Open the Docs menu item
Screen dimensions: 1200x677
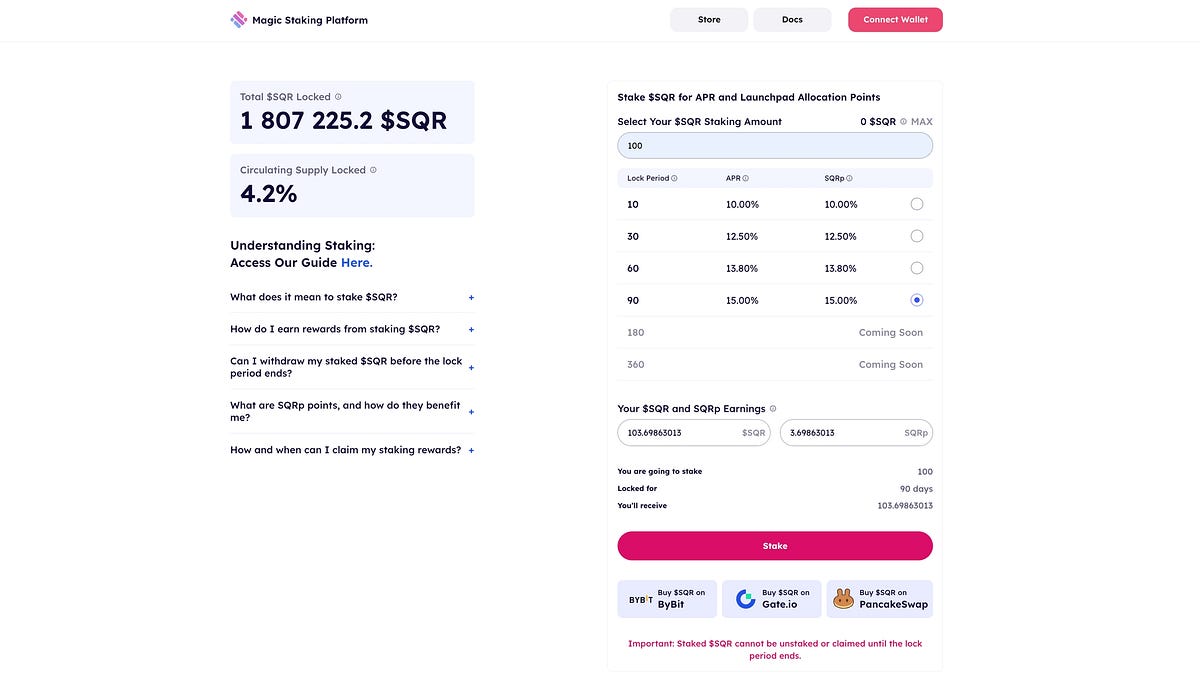coord(792,20)
